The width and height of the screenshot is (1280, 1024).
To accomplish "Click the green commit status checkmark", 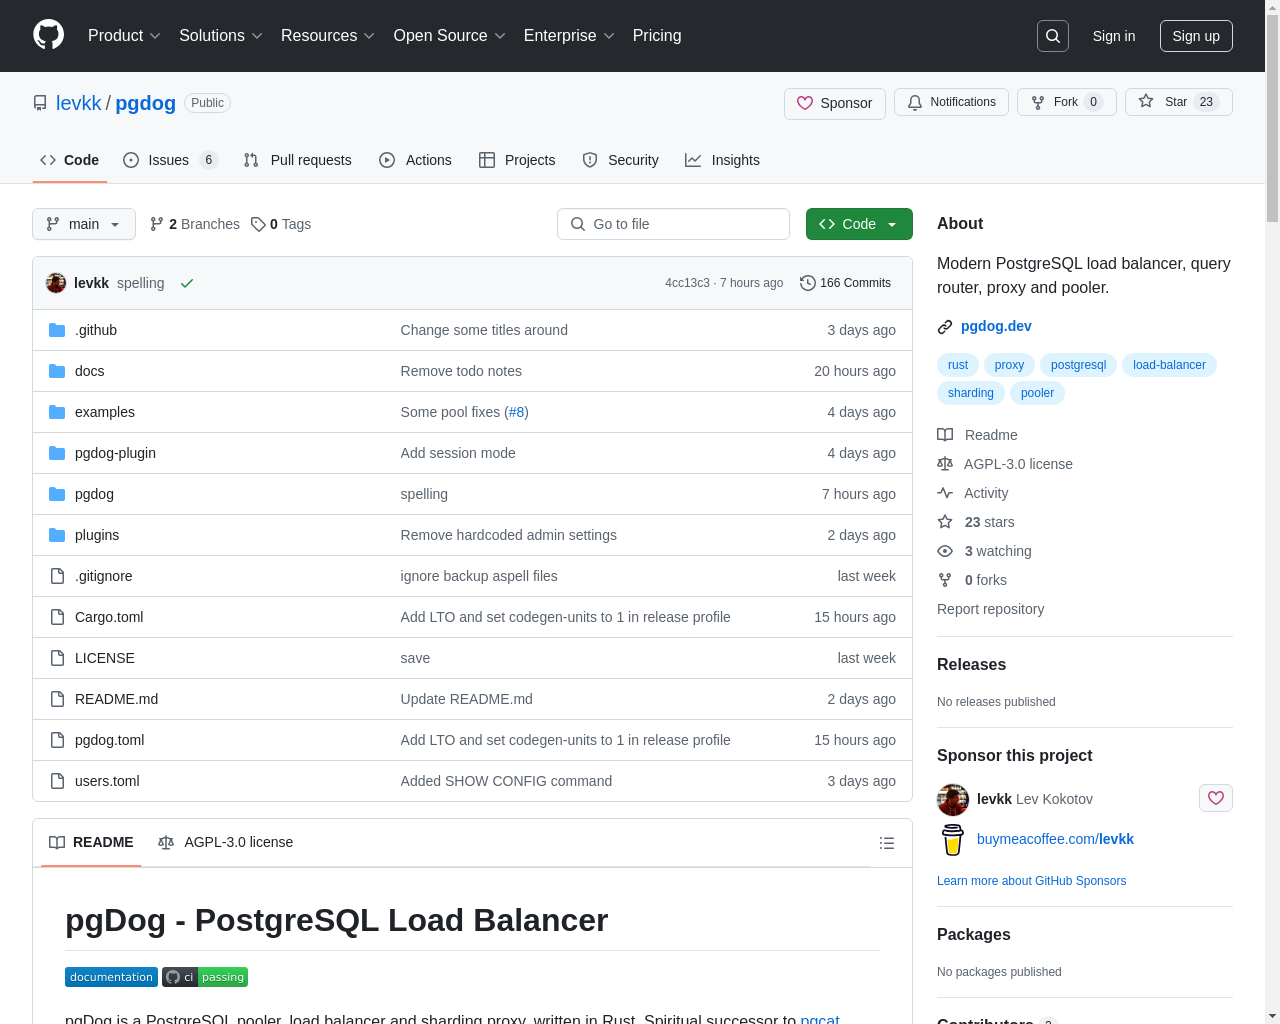I will point(187,283).
